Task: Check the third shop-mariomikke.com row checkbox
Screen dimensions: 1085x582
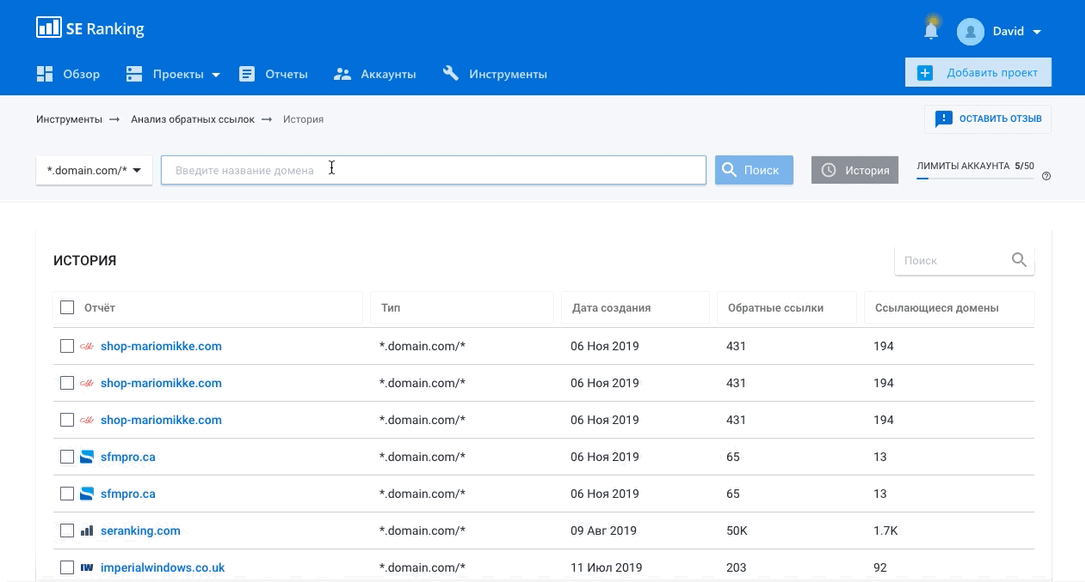Action: point(67,420)
